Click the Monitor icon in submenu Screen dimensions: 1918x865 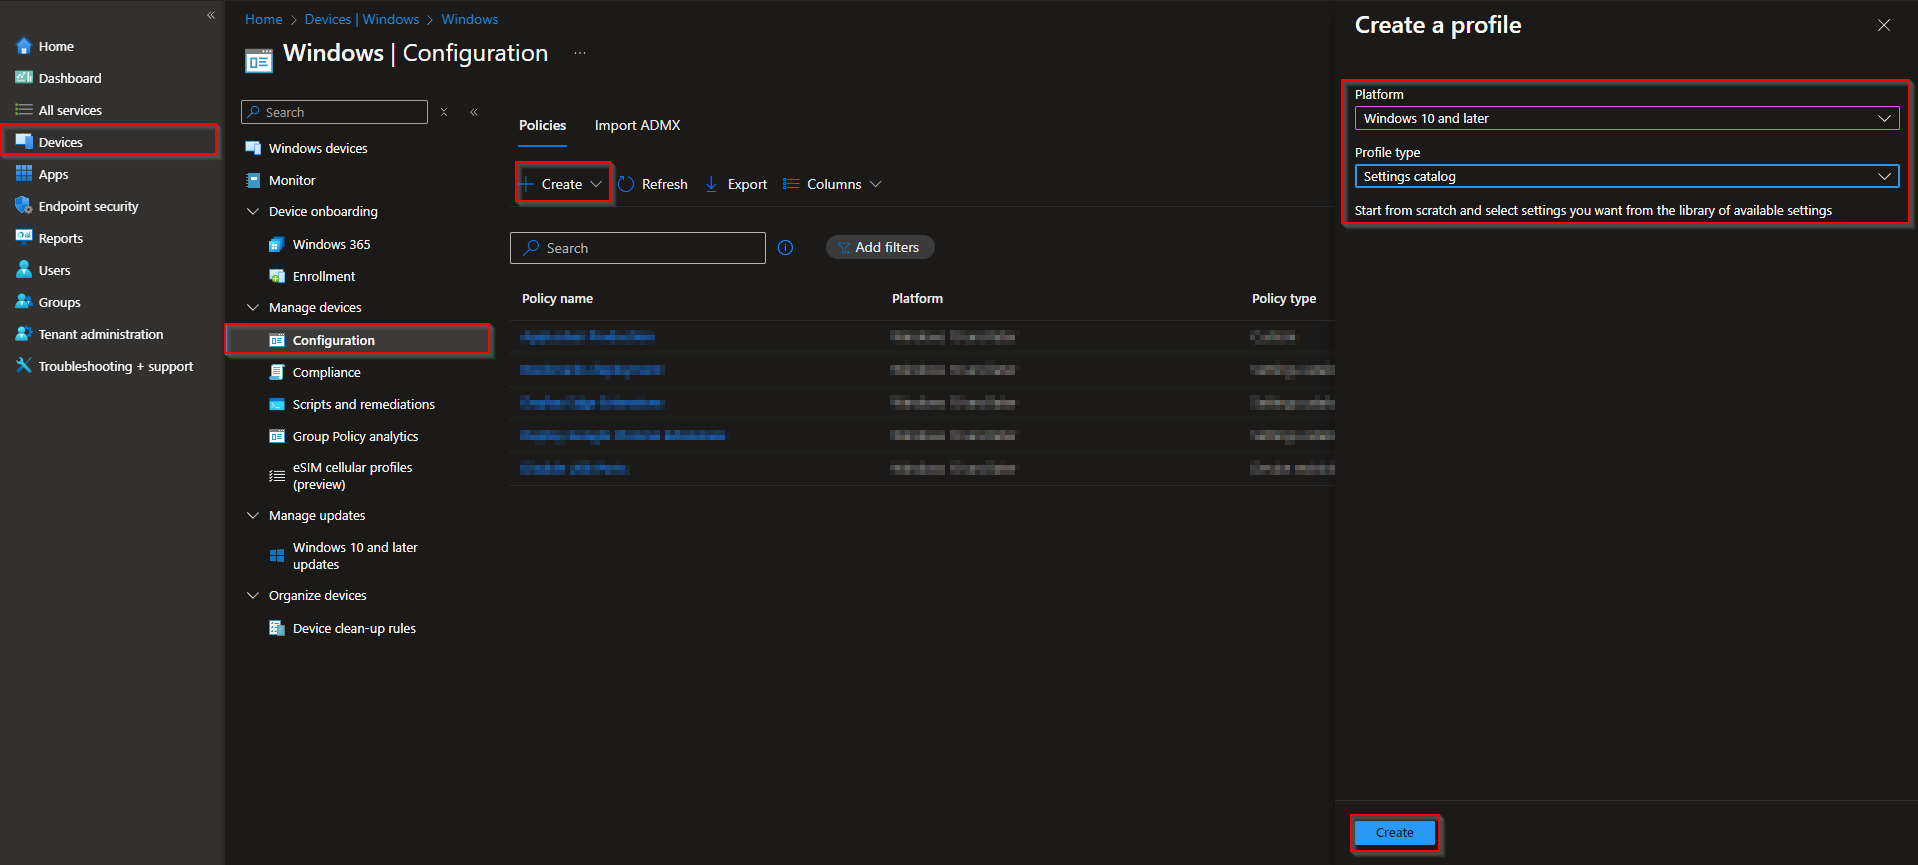tap(253, 180)
